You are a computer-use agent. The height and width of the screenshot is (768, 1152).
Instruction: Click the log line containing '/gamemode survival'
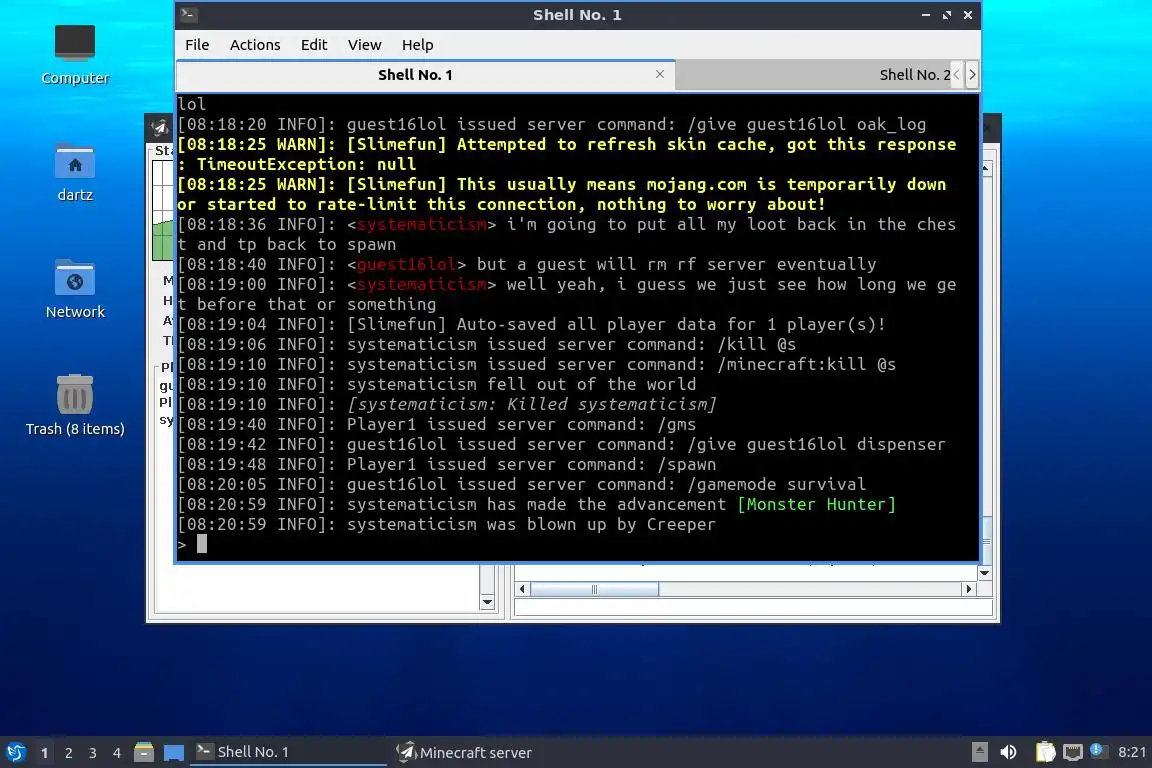[x=522, y=484]
